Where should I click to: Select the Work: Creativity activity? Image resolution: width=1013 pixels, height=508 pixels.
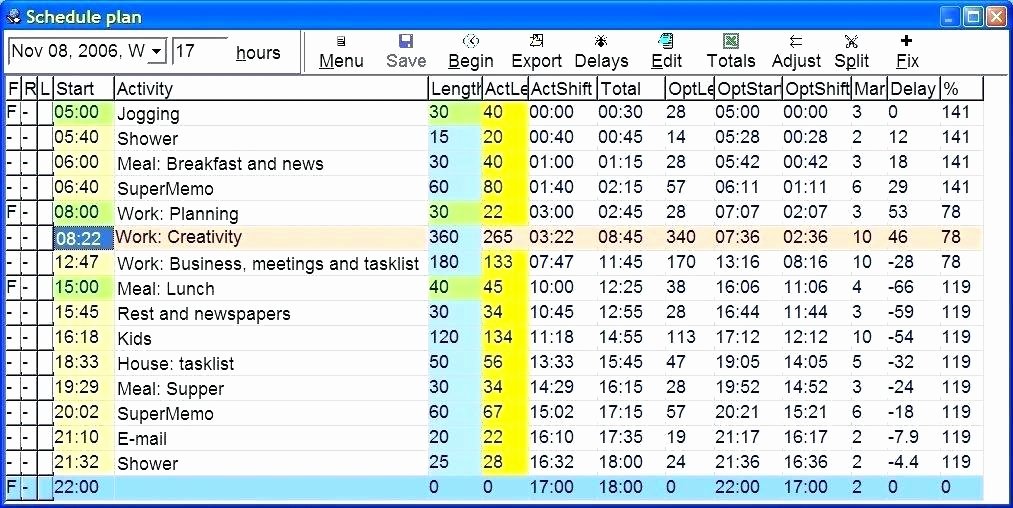(271, 237)
